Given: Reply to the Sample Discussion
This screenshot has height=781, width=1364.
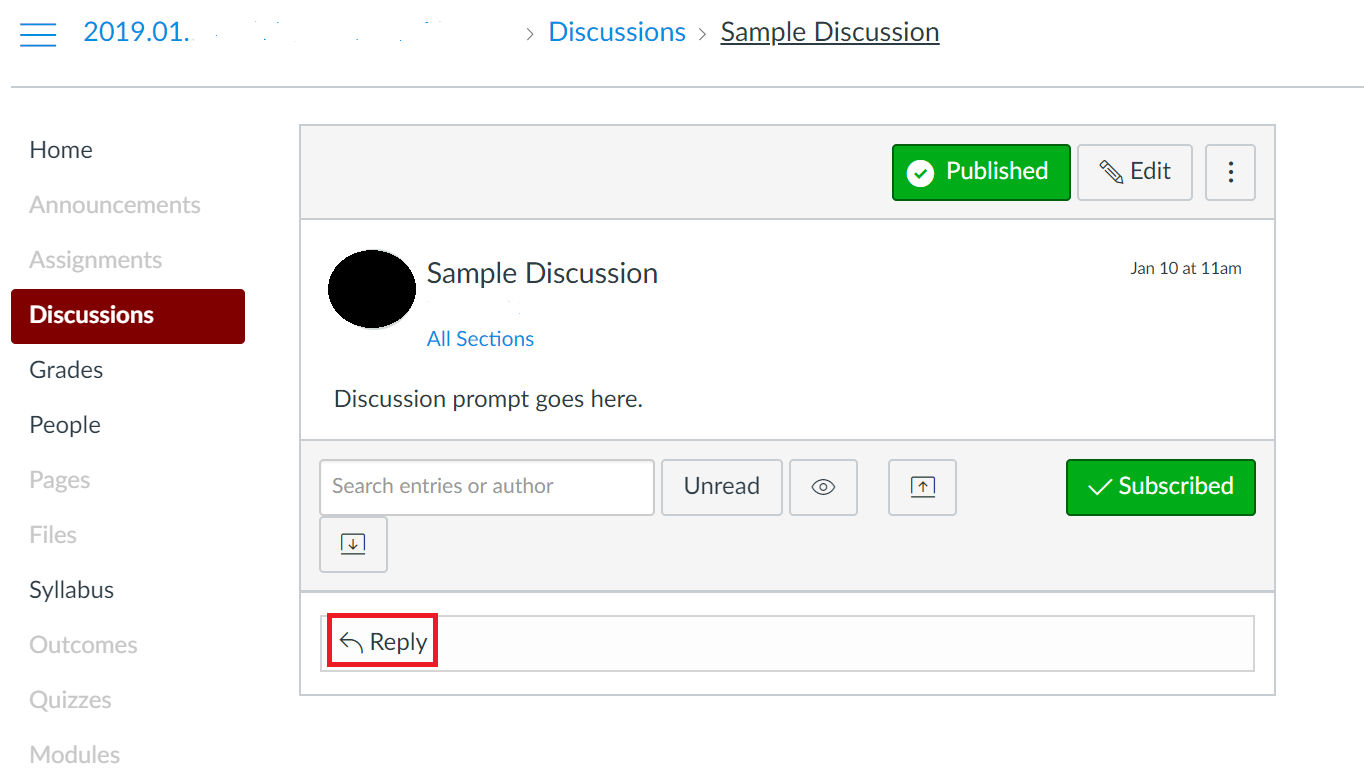Looking at the screenshot, I should pos(384,642).
